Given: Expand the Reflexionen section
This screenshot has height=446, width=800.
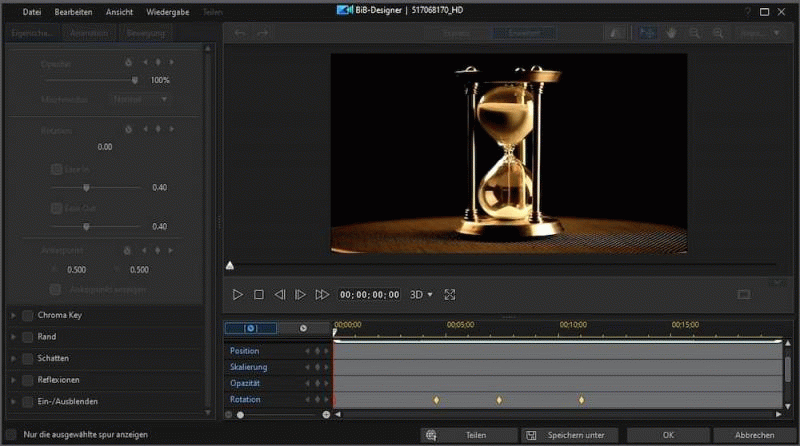Looking at the screenshot, I should (x=14, y=380).
